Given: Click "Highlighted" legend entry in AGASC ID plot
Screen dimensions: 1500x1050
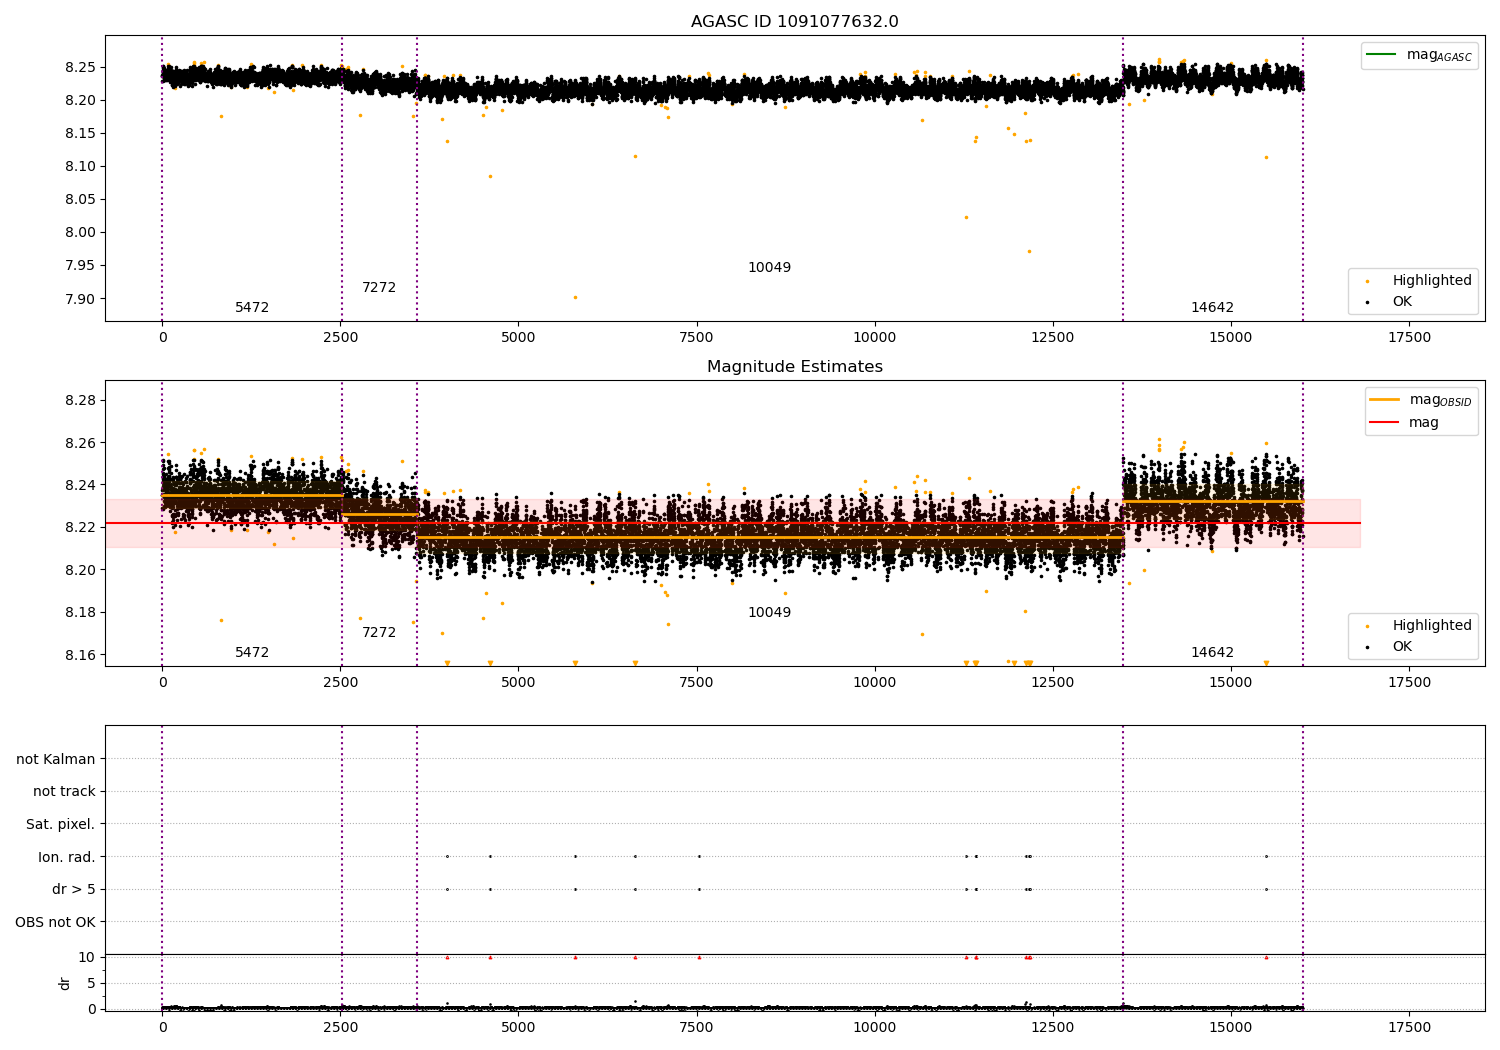Looking at the screenshot, I should pos(1419,281).
